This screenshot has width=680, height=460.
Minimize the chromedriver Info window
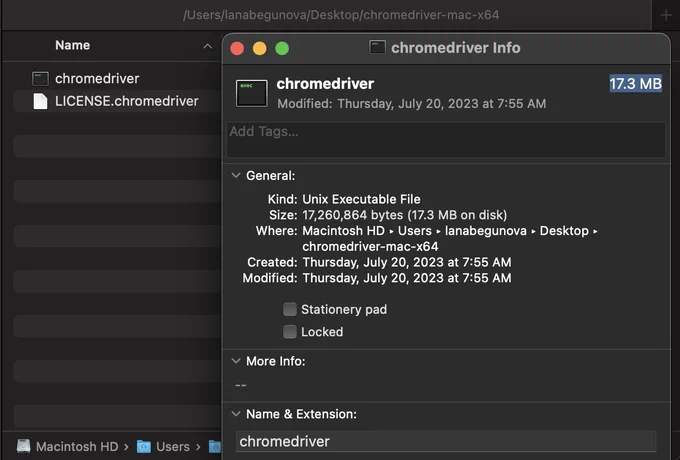[260, 48]
